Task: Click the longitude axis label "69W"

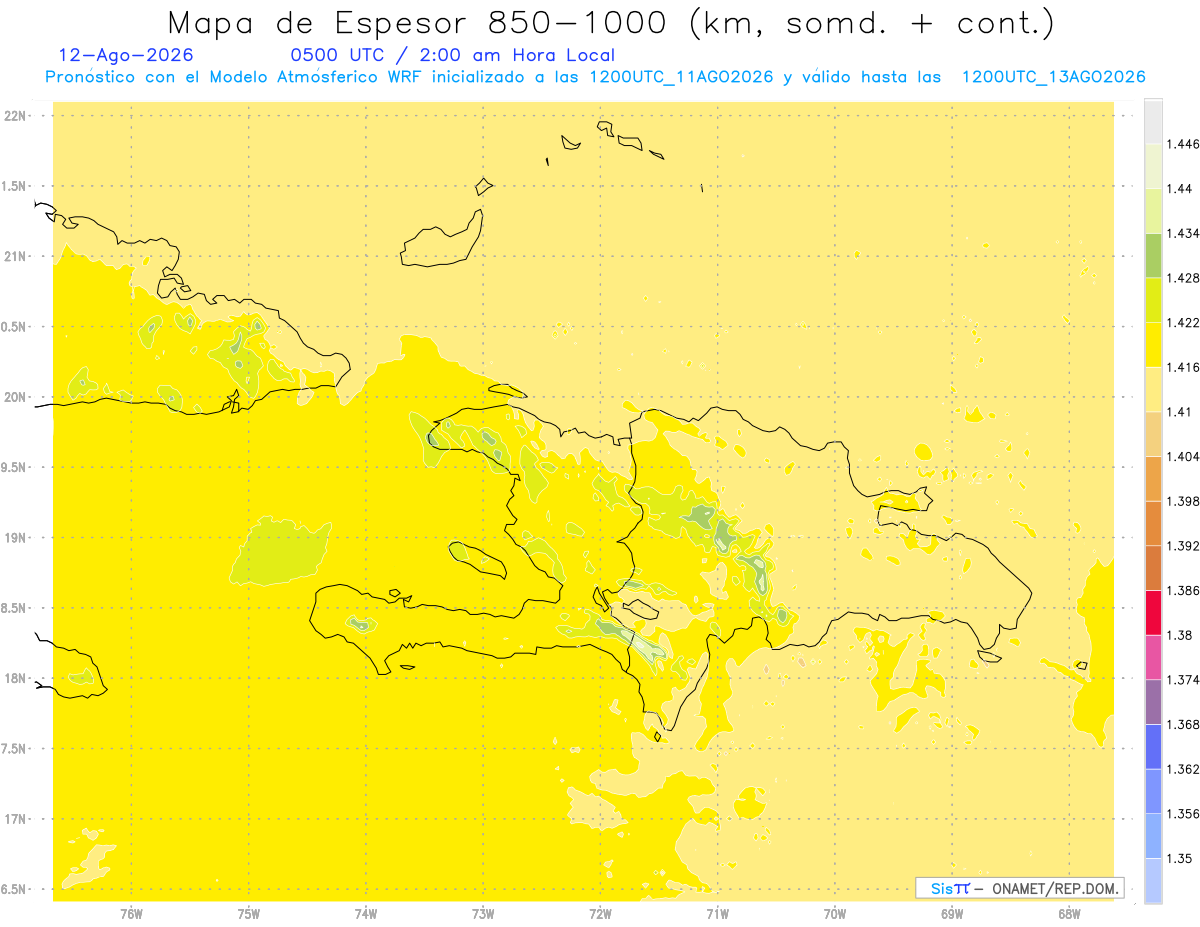Action: click(952, 914)
